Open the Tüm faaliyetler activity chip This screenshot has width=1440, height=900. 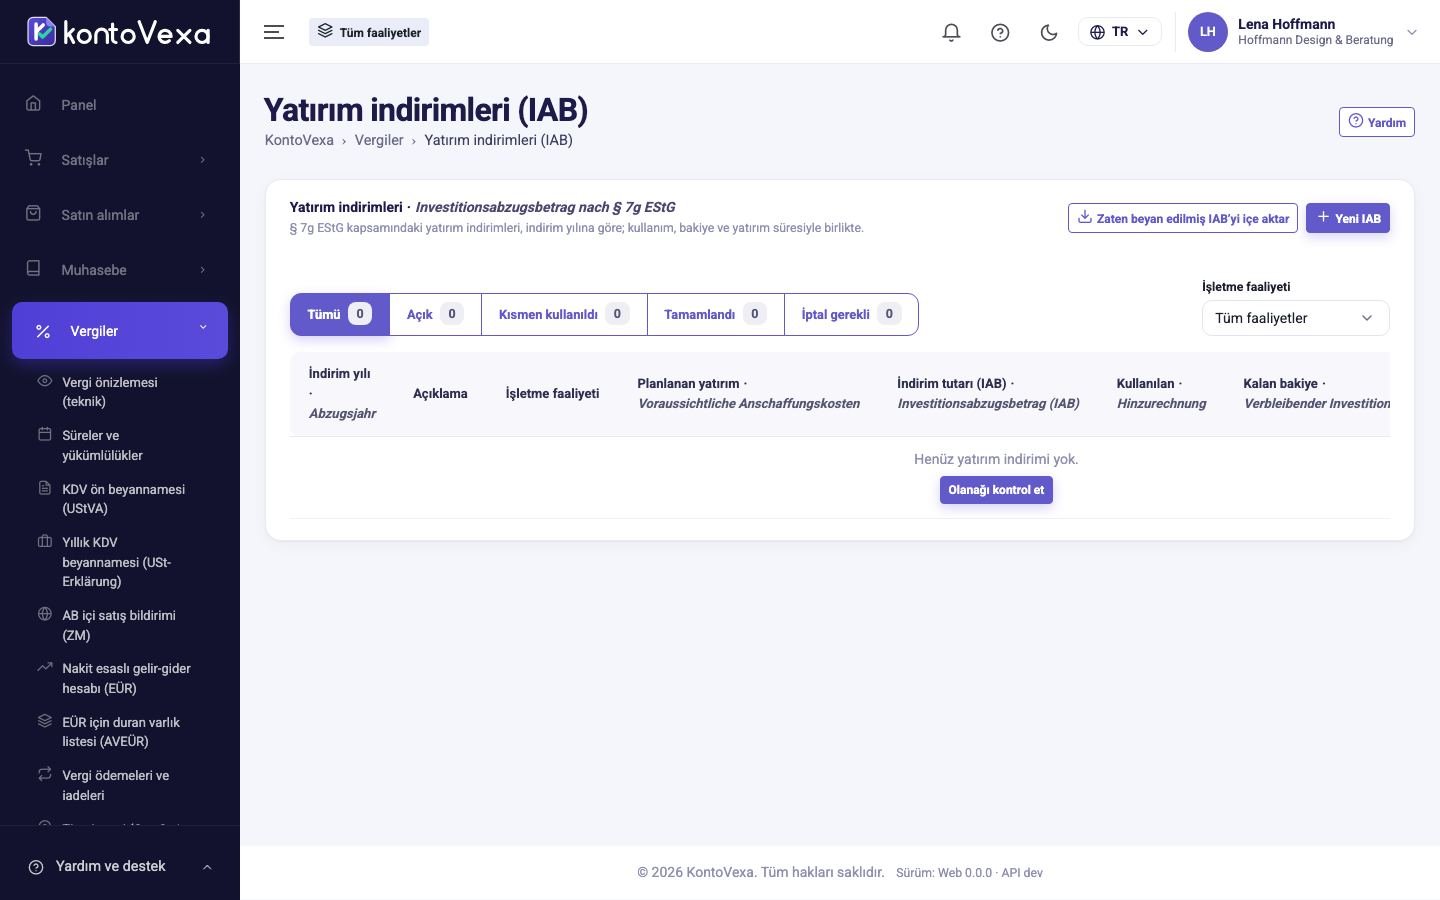tap(369, 32)
